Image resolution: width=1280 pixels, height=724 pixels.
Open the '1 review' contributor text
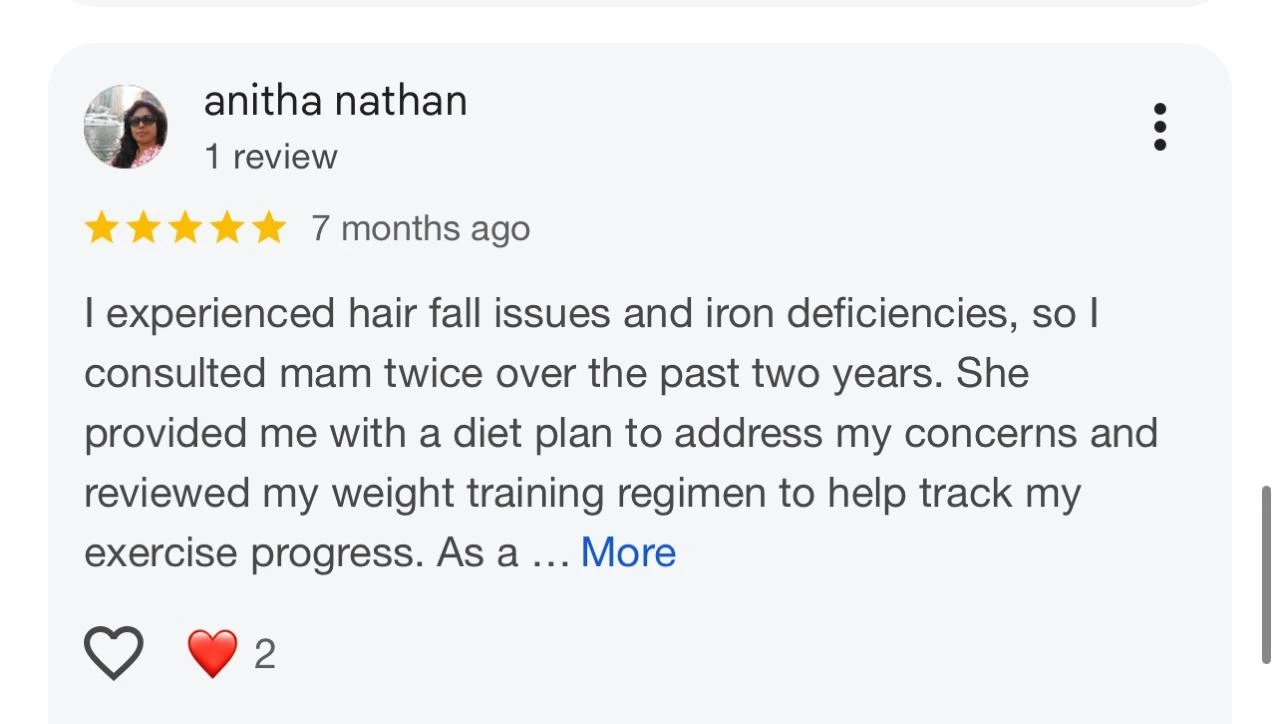(x=271, y=157)
